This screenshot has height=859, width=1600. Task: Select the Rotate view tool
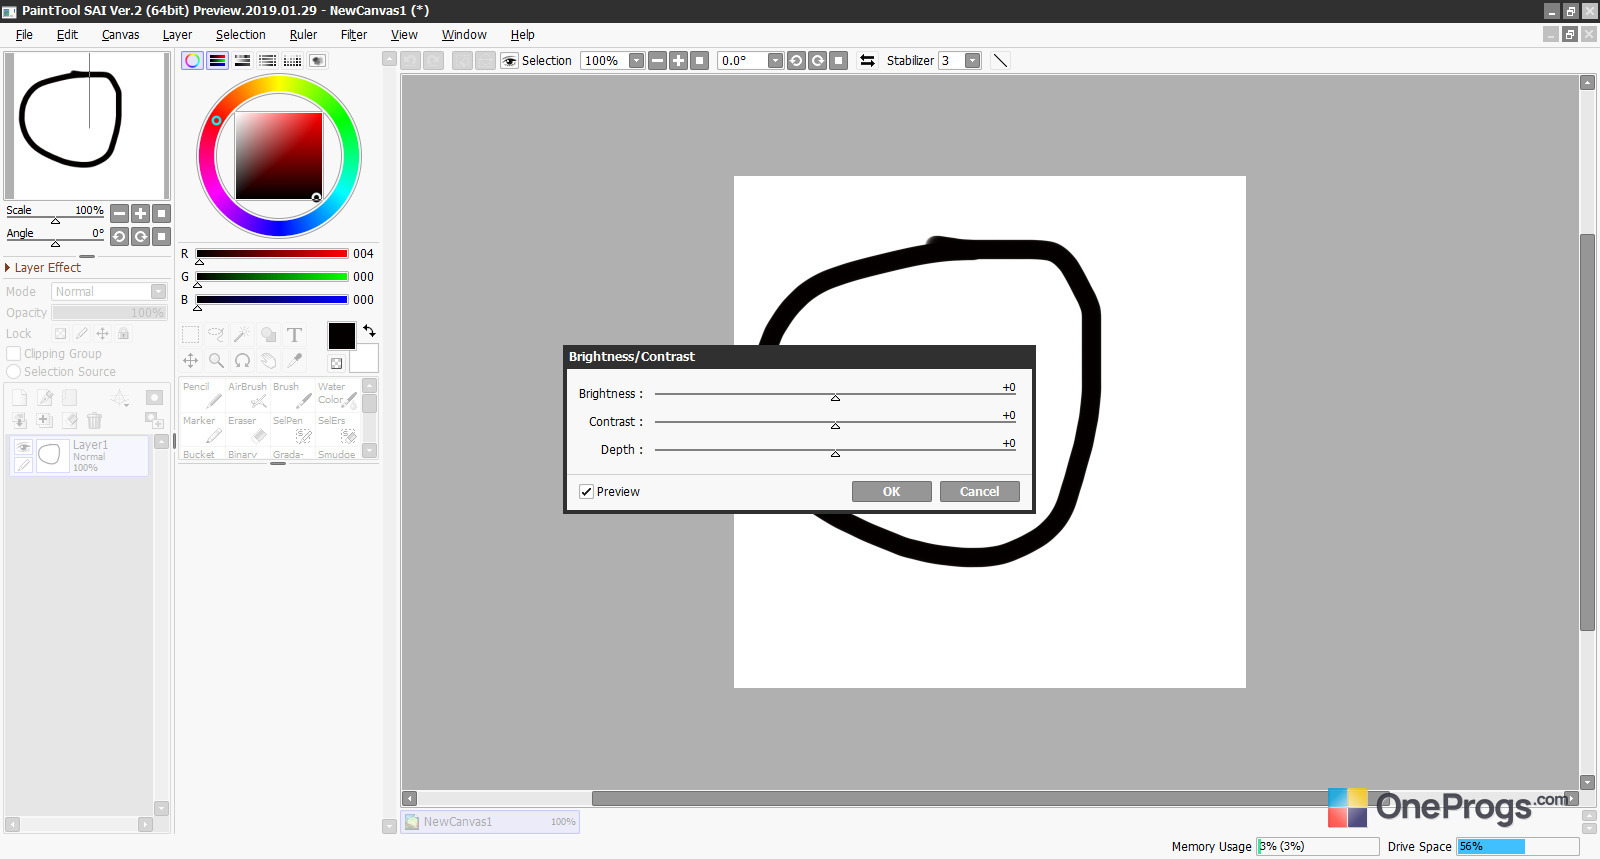pyautogui.click(x=242, y=361)
